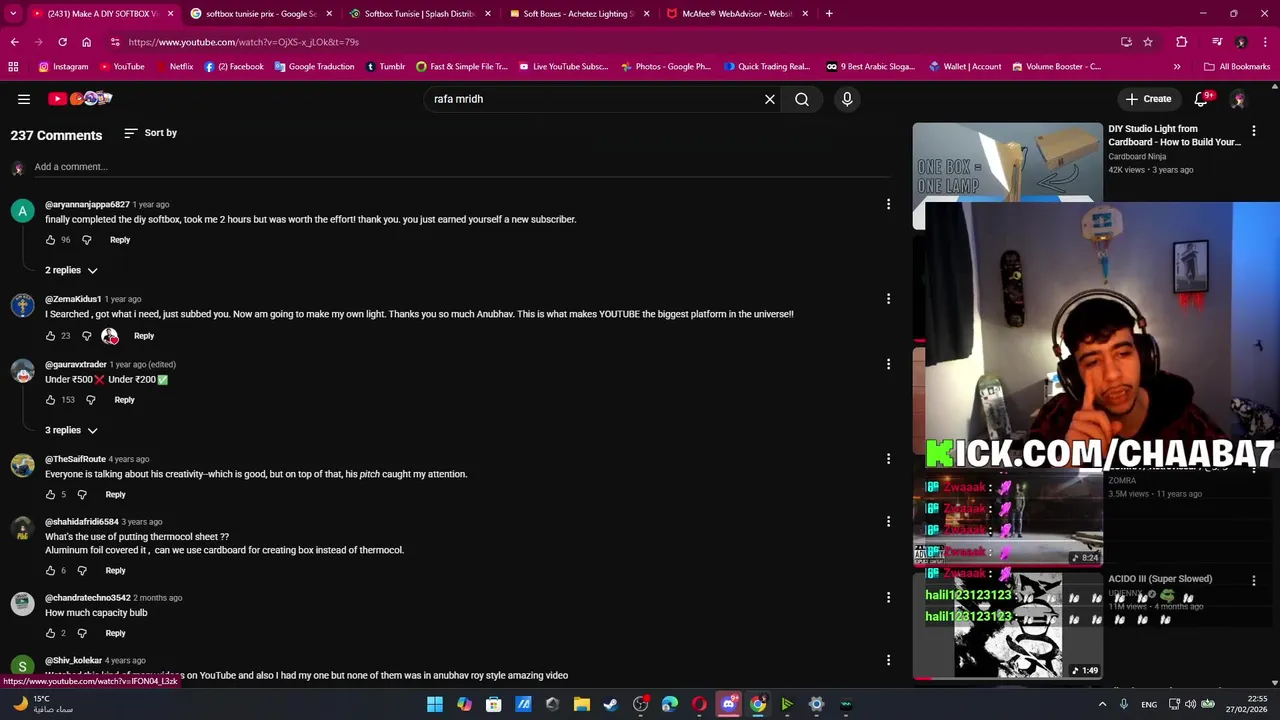Dislike ZemaKidus1's comment
This screenshot has width=1280, height=720.
pyautogui.click(x=86, y=336)
